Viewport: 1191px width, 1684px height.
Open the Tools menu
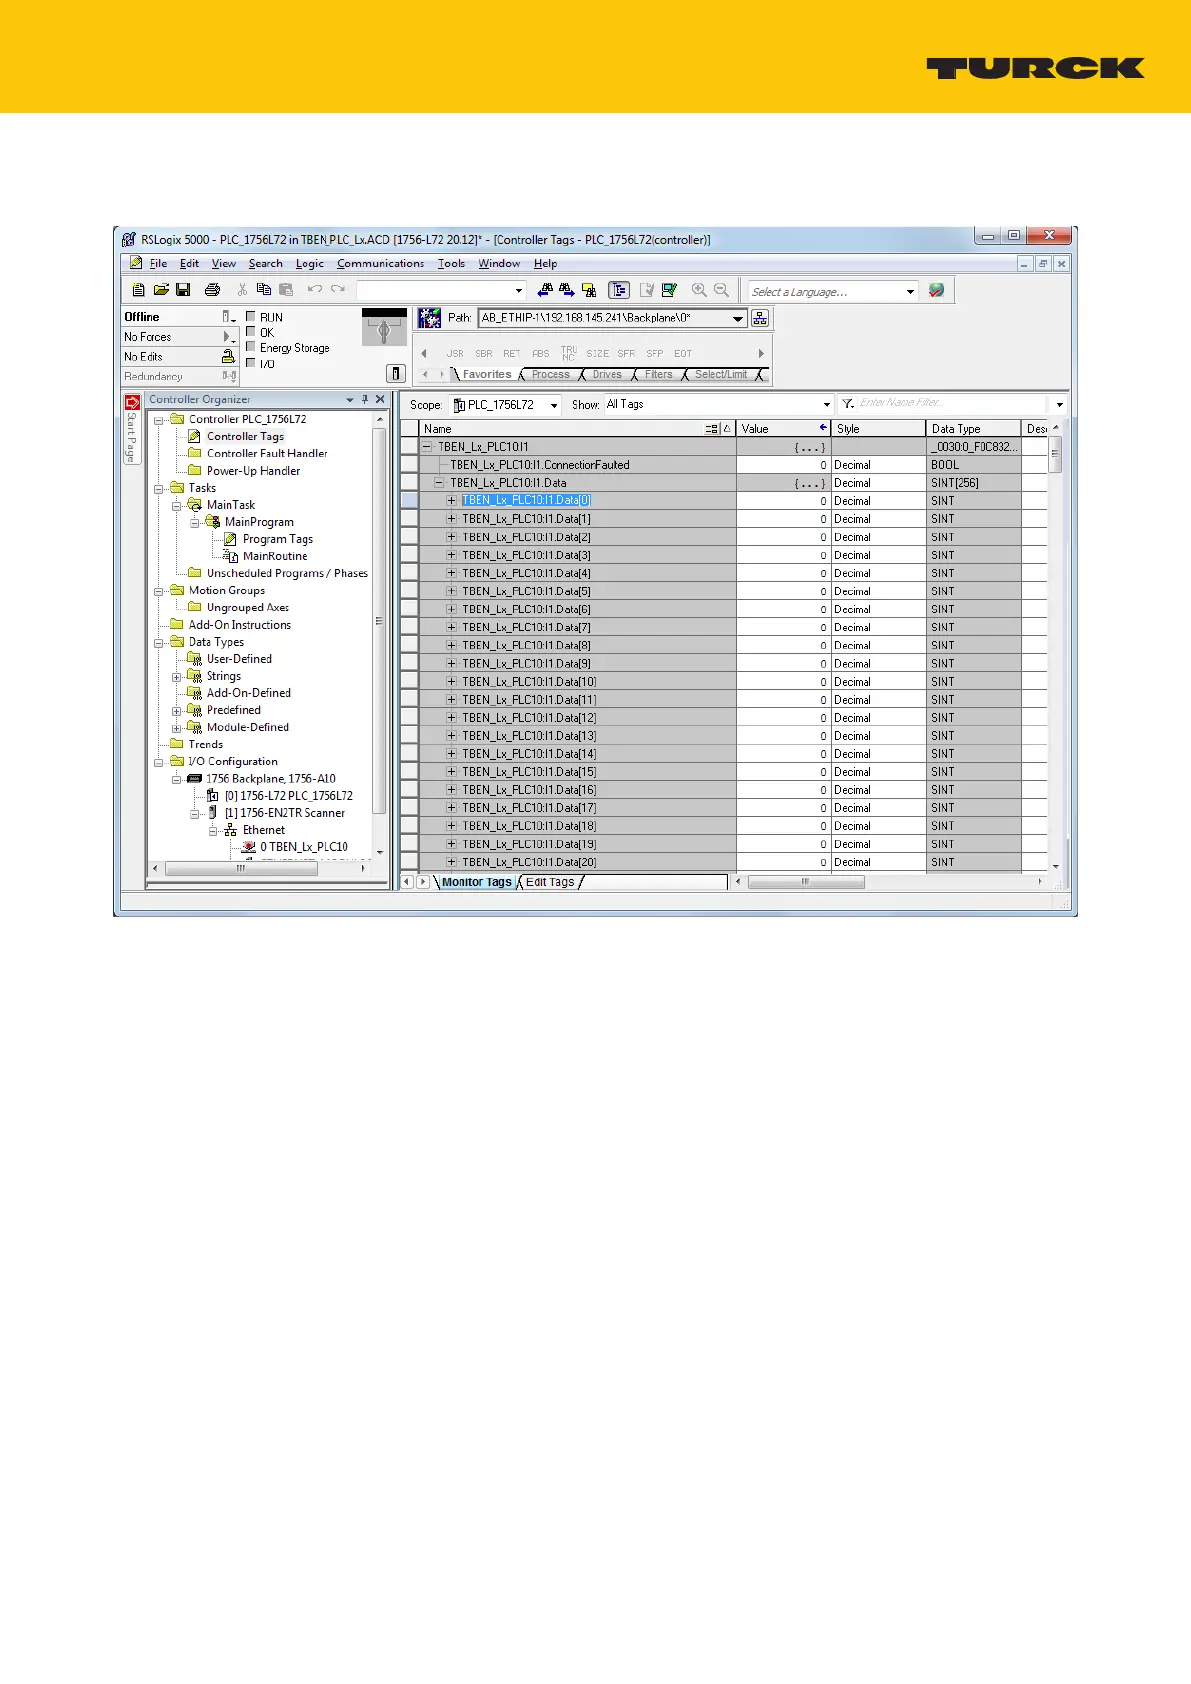pyautogui.click(x=451, y=264)
